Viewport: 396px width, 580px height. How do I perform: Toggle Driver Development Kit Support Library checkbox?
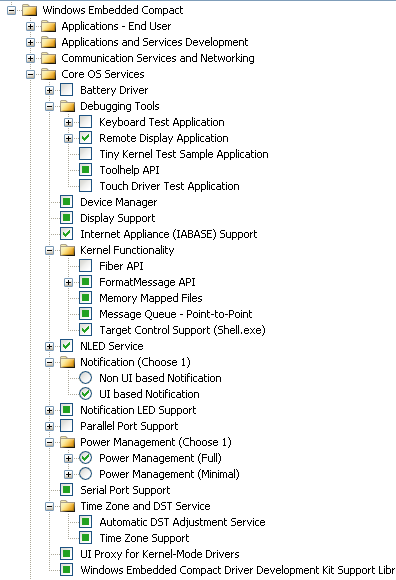(67, 569)
